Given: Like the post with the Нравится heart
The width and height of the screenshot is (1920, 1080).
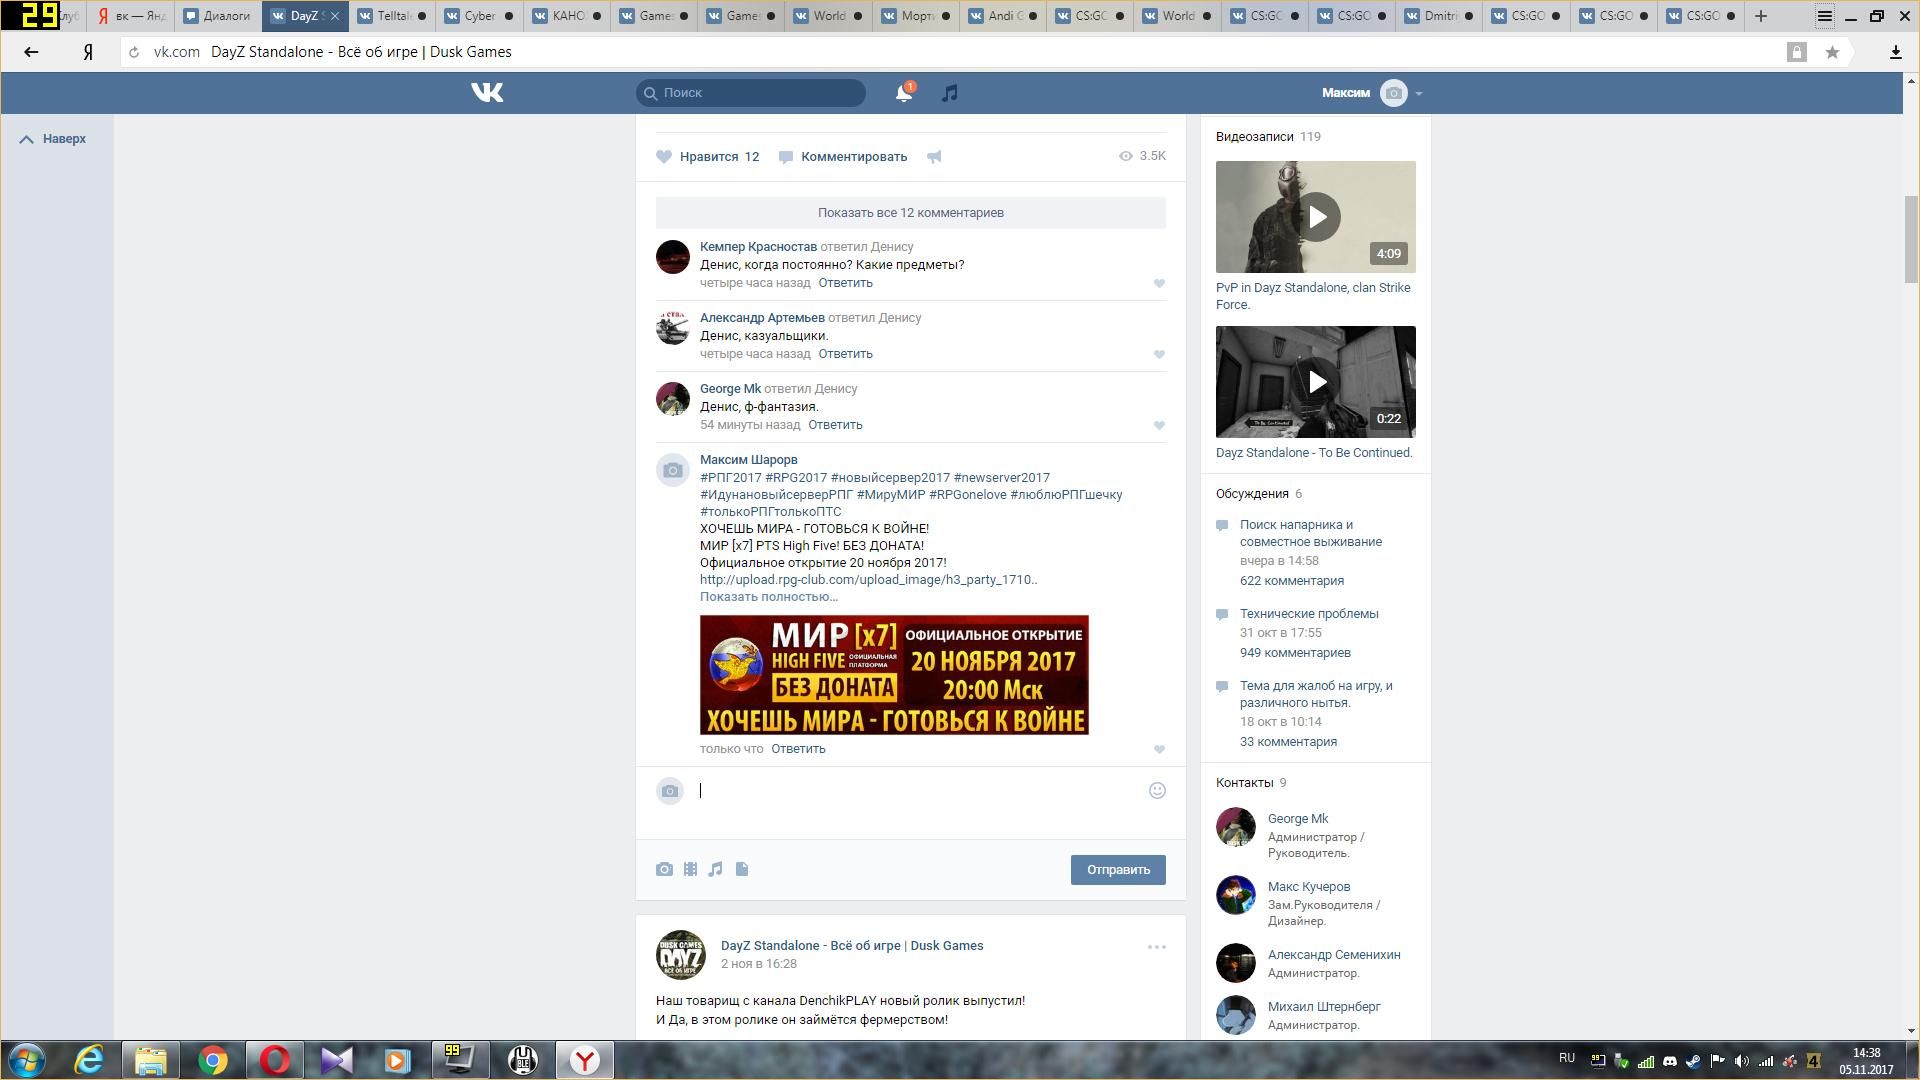Looking at the screenshot, I should [x=664, y=157].
